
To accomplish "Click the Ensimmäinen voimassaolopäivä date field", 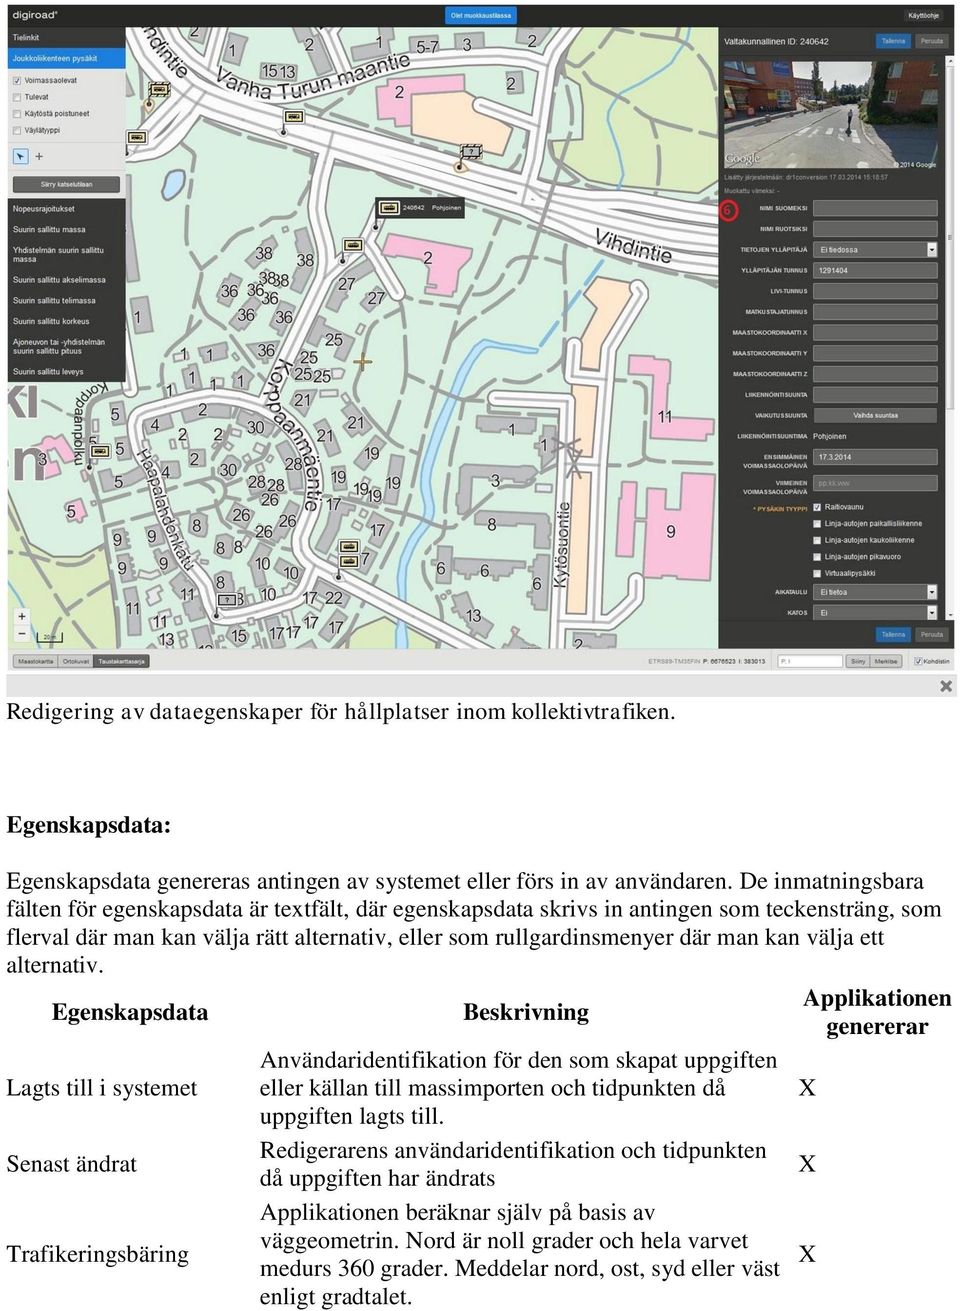I will [x=876, y=457].
